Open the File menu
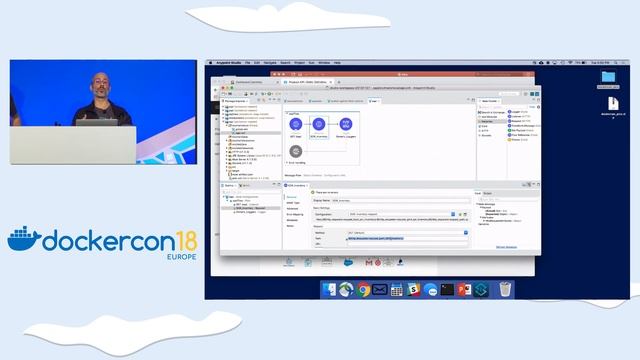 (x=248, y=63)
